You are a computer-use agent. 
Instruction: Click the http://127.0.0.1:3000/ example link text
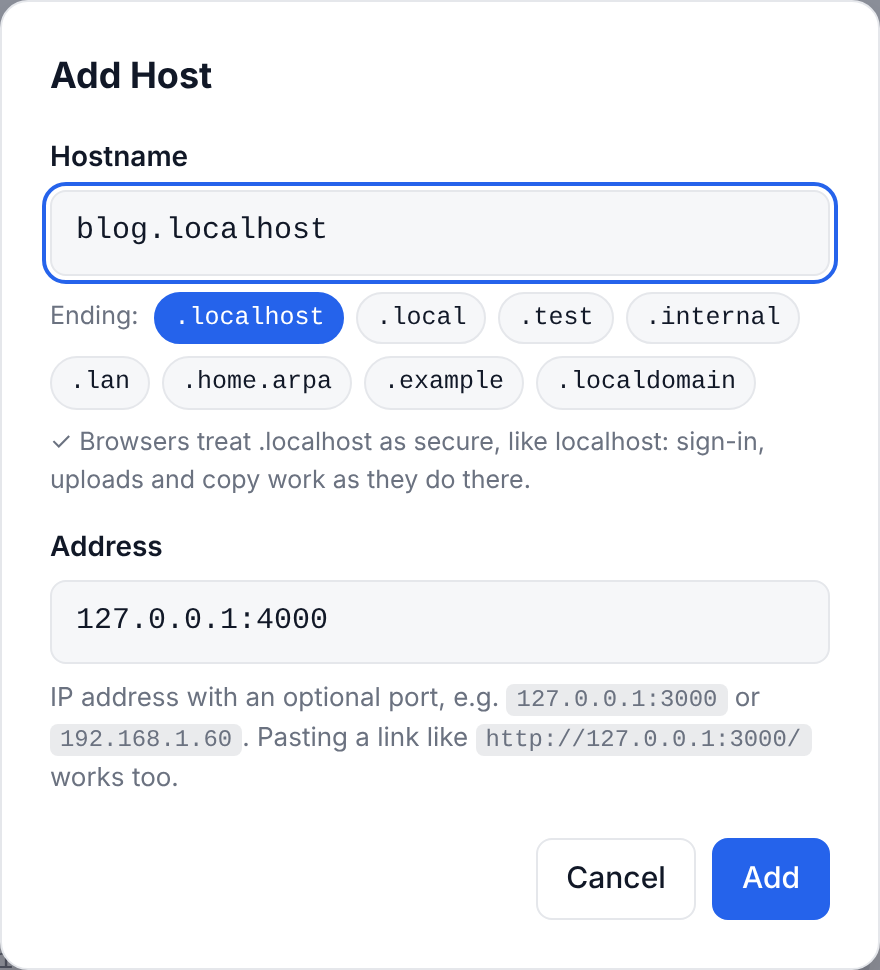(x=643, y=739)
